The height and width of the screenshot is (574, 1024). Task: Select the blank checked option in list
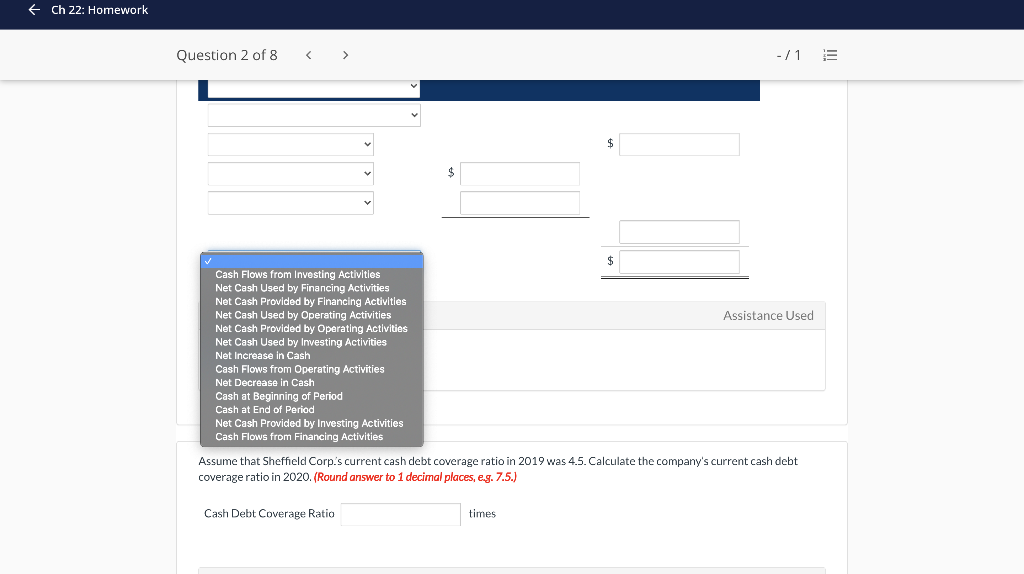point(312,261)
